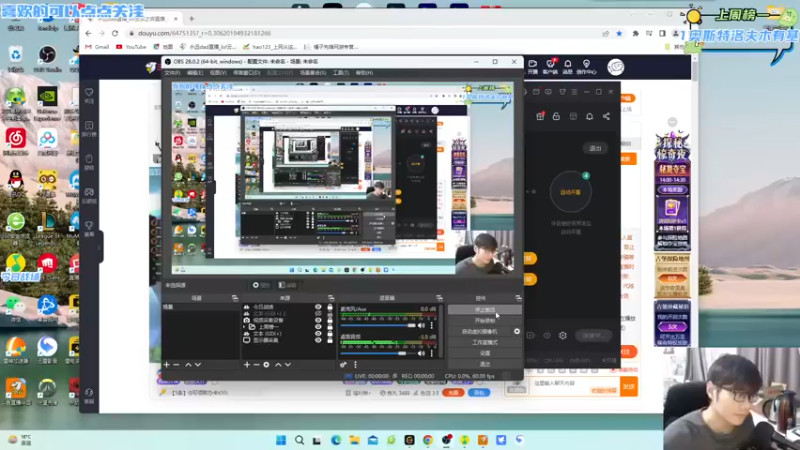800x450 pixels.
Task: Click 工作室模式 button in OBS
Action: point(485,342)
